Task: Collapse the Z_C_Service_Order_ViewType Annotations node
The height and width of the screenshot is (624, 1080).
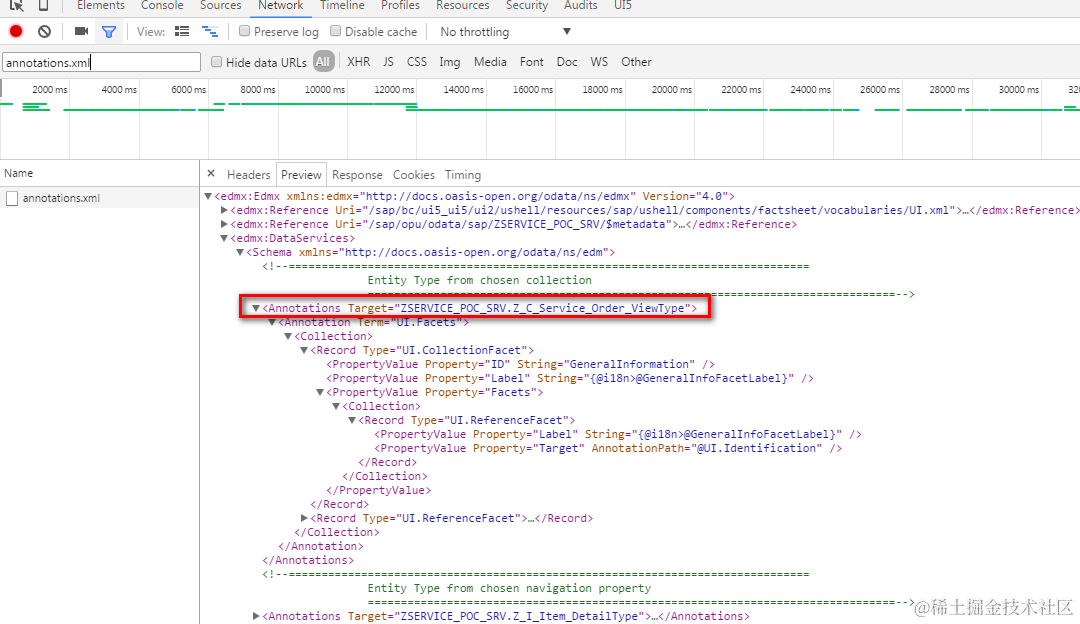Action: 256,308
